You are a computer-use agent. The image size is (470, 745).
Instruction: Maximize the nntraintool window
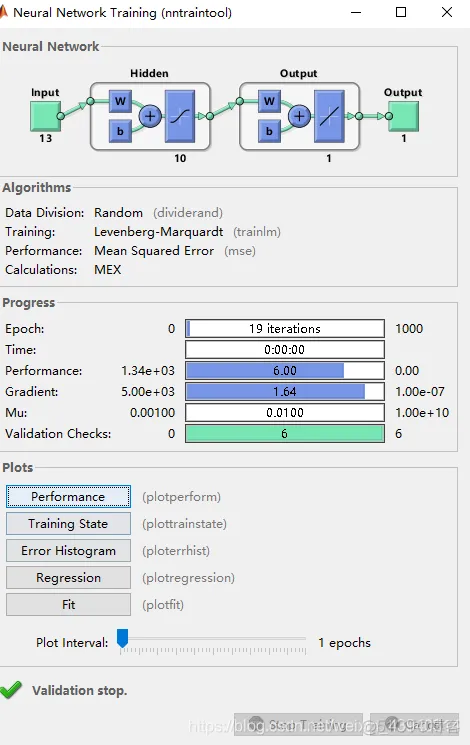pyautogui.click(x=401, y=12)
